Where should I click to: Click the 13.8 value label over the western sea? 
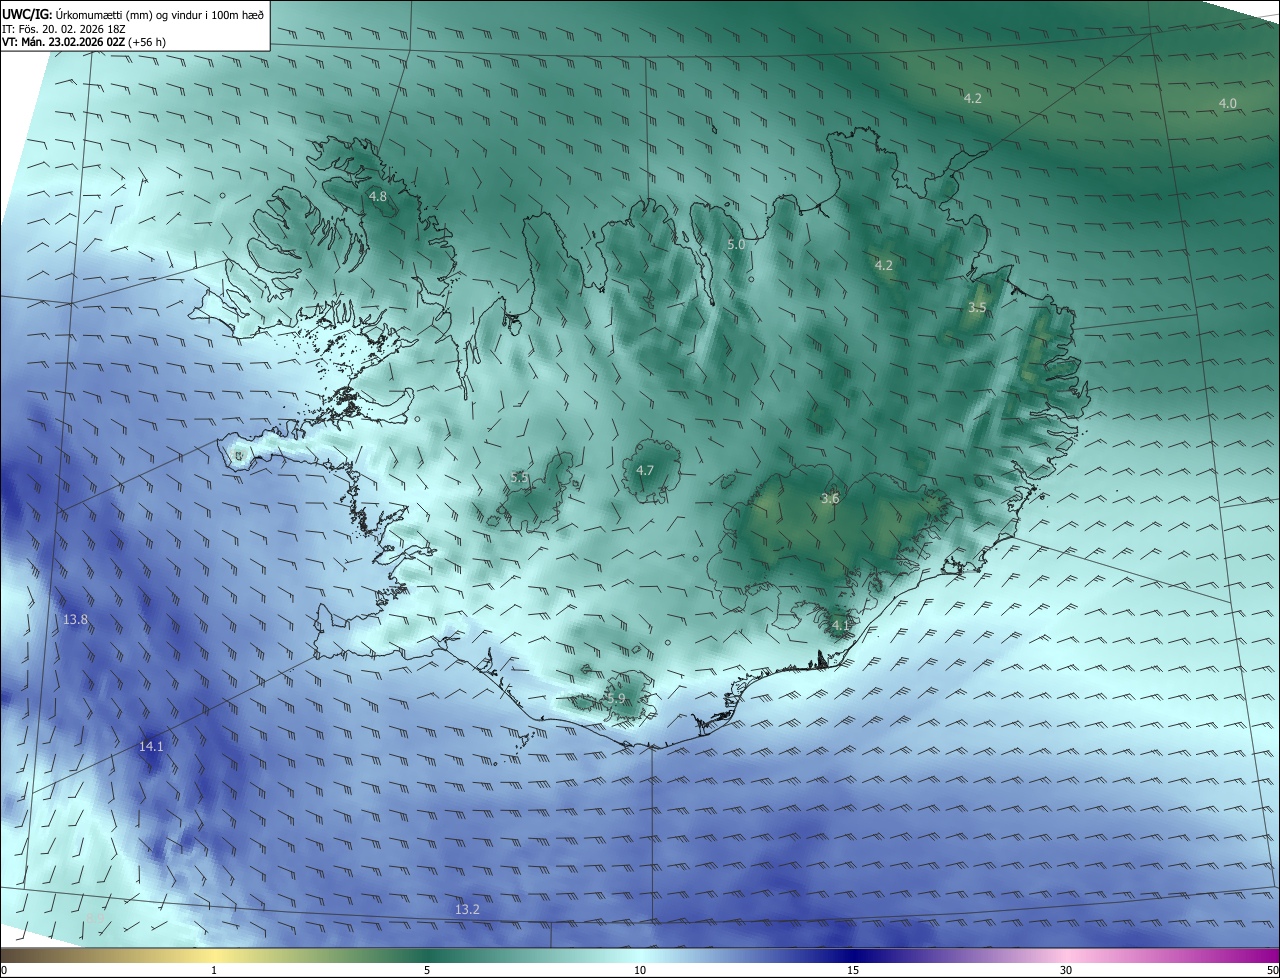76,620
